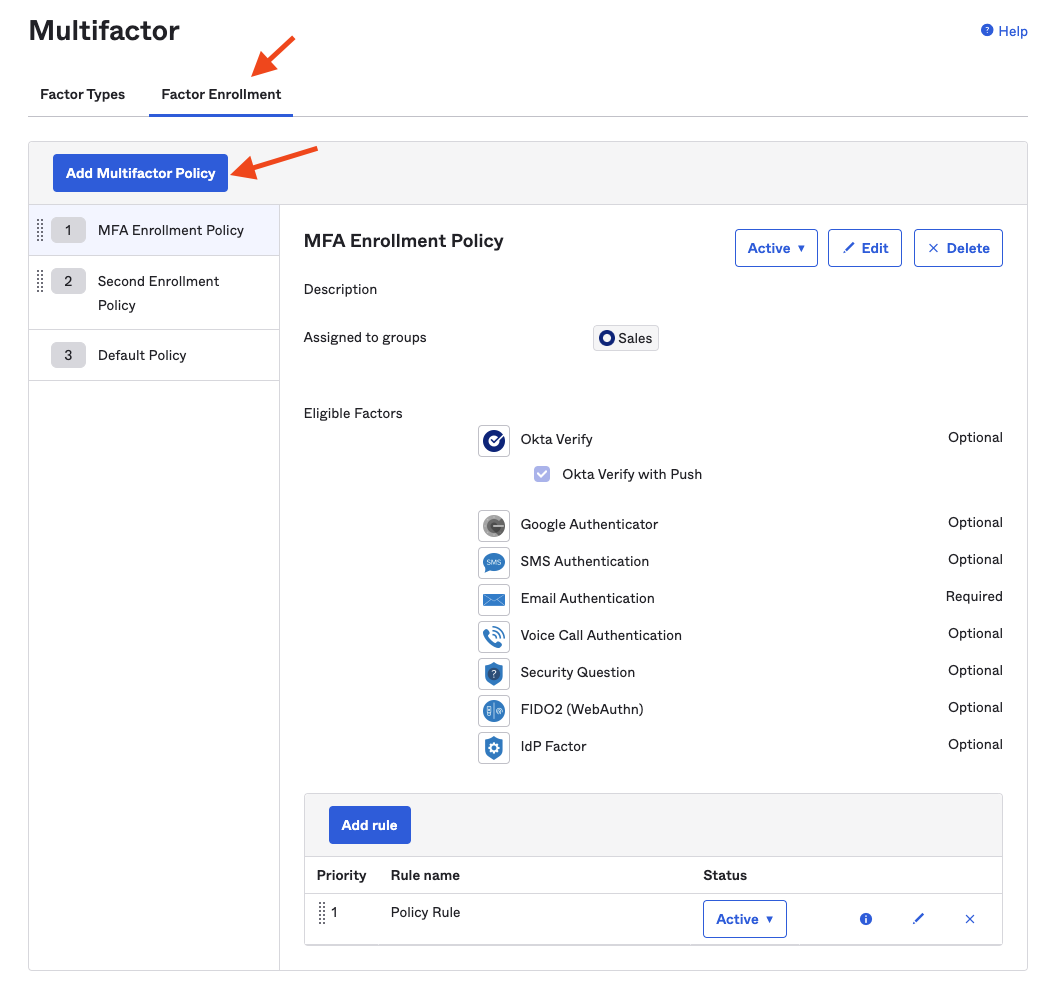Open info for Policy Rule

865,918
